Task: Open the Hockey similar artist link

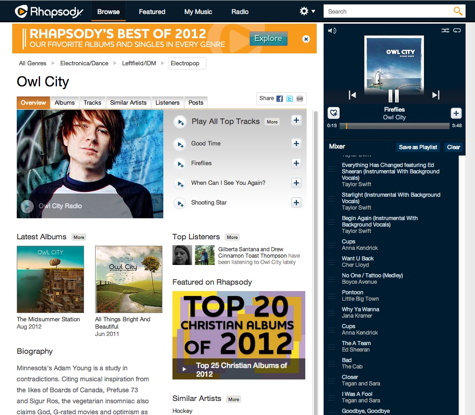Action: pos(182,411)
